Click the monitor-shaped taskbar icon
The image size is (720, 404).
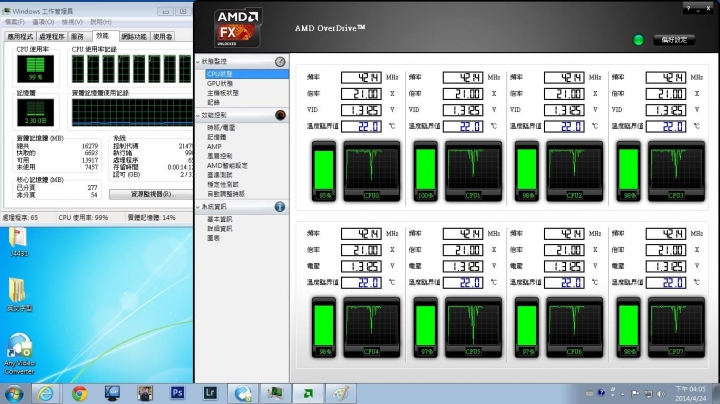point(112,393)
